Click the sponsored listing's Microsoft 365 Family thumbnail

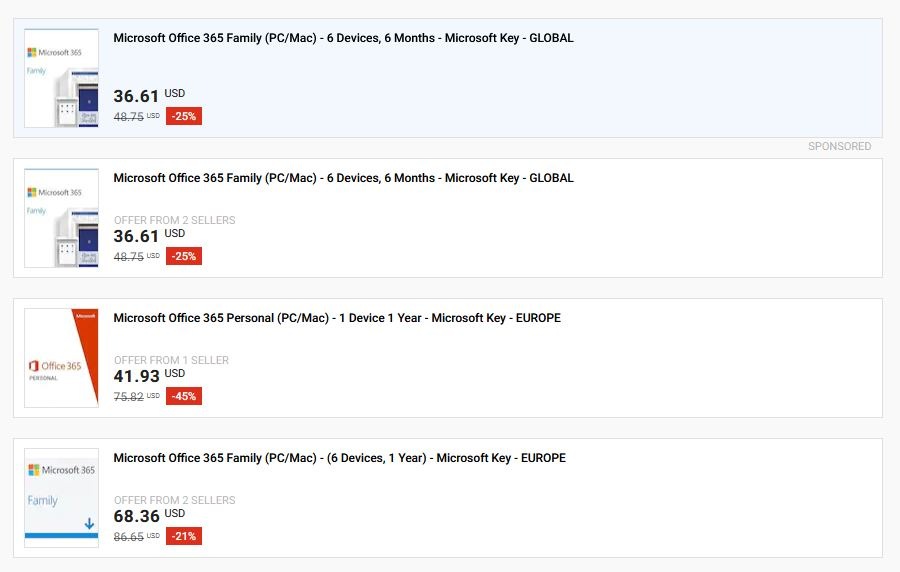[x=61, y=78]
